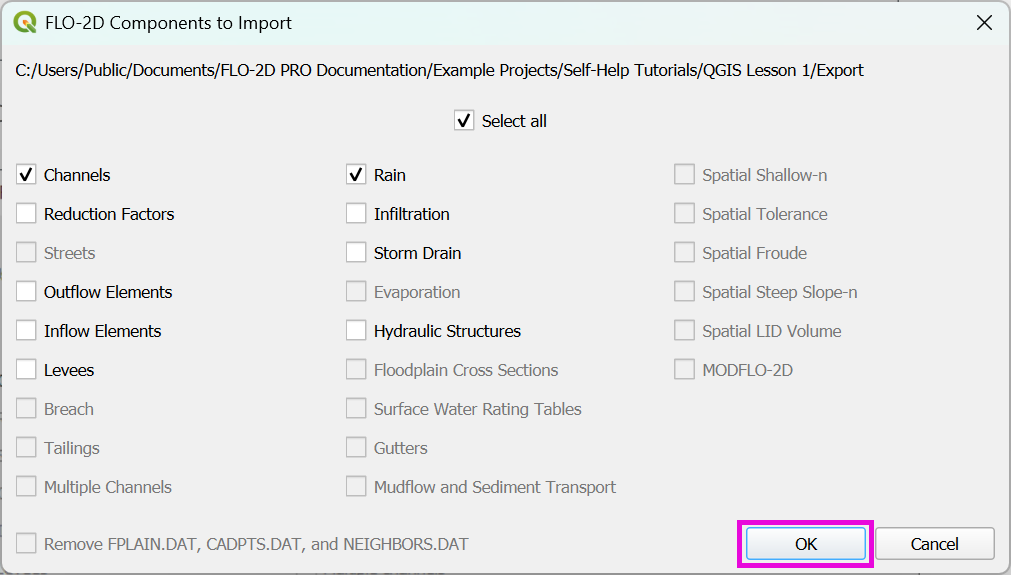Uncheck the Channels checkbox

click(x=26, y=175)
